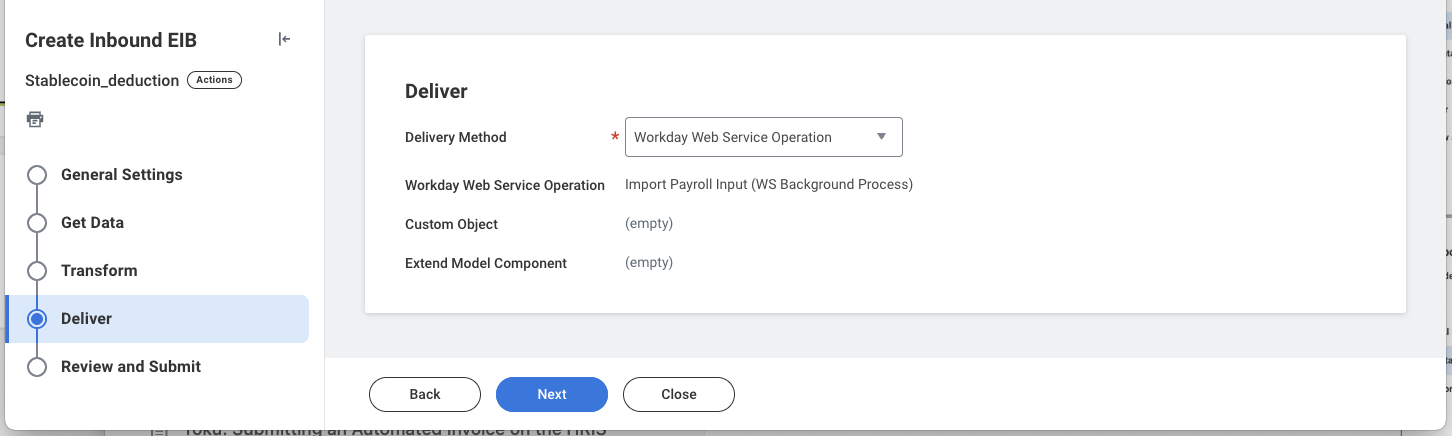The height and width of the screenshot is (436, 1452).
Task: Click the Delivery Method dropdown arrow
Action: click(881, 137)
